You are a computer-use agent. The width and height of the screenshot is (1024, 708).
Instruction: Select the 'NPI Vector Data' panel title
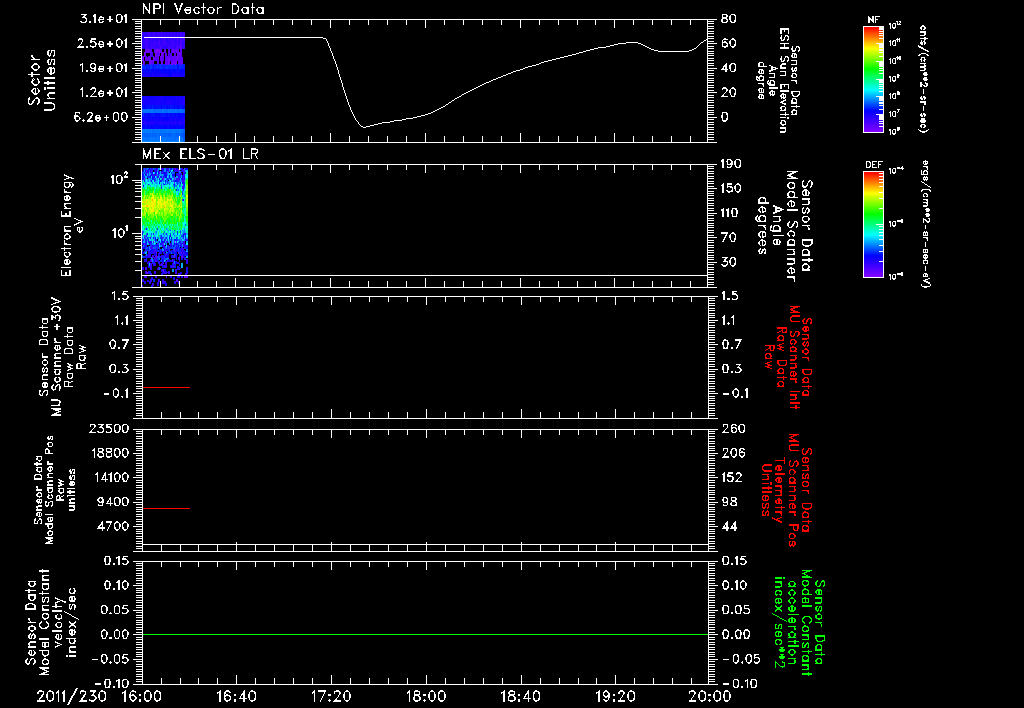point(203,9)
